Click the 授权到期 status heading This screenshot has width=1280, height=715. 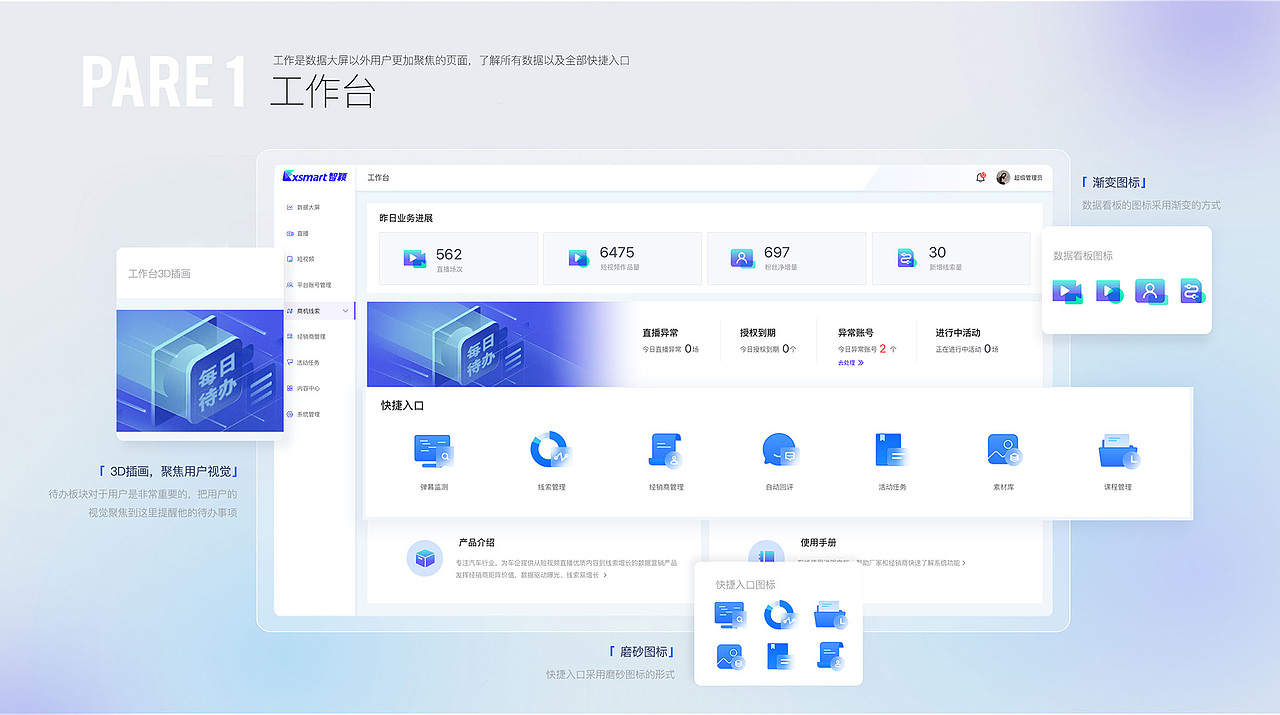pos(759,333)
